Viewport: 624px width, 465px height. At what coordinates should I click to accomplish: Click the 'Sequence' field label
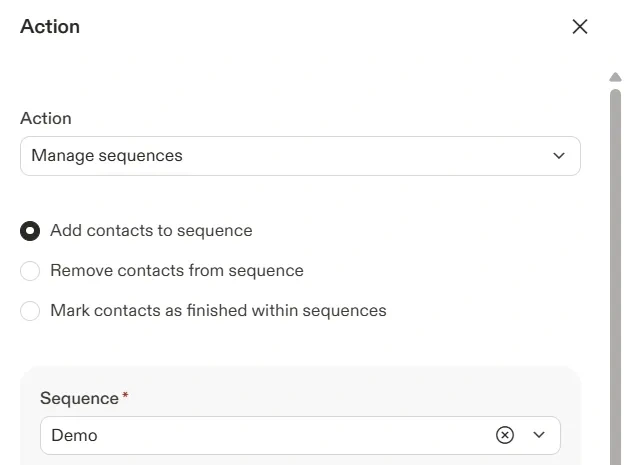pyautogui.click(x=79, y=398)
